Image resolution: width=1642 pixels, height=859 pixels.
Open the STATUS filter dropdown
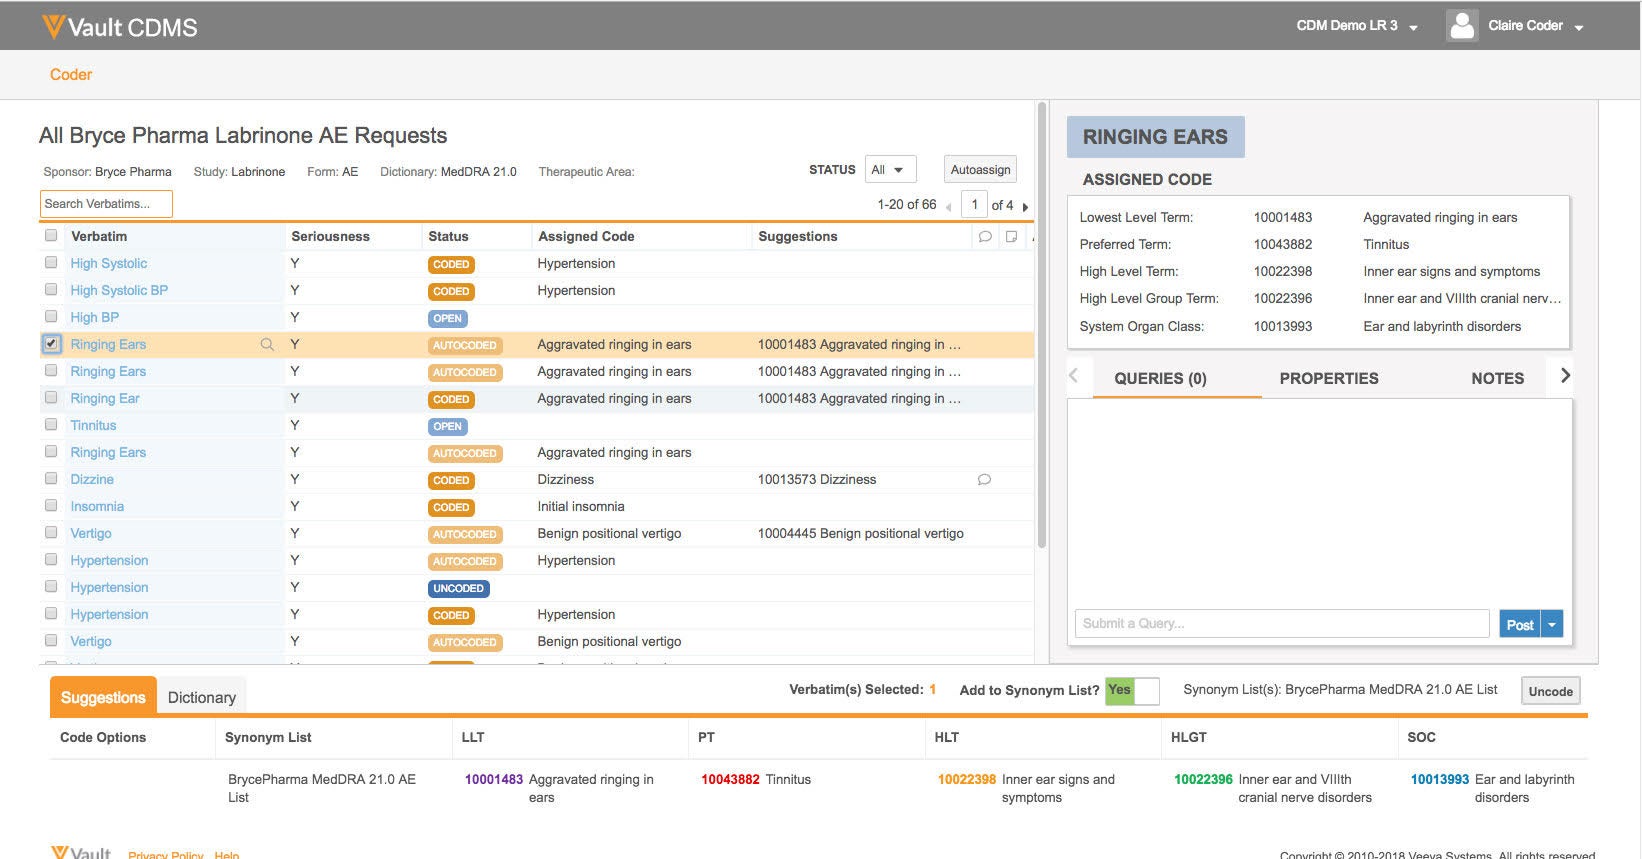pos(889,170)
